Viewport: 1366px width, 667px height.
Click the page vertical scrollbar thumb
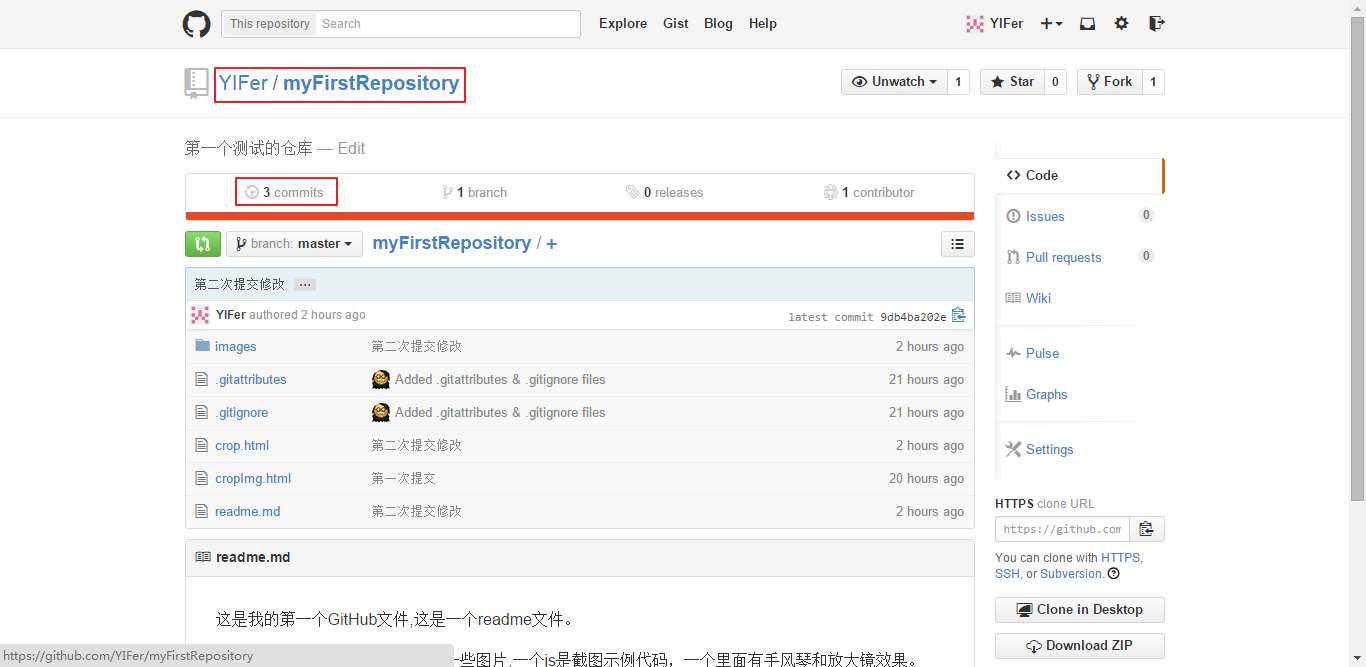click(1358, 258)
